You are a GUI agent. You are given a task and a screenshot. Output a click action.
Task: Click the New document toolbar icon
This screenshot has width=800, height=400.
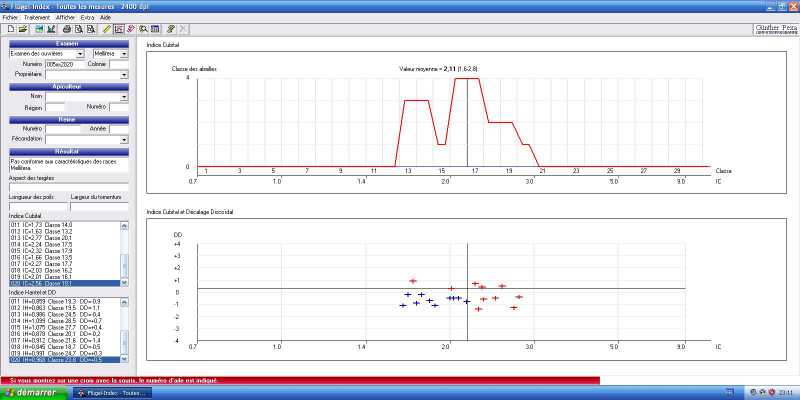coord(9,29)
